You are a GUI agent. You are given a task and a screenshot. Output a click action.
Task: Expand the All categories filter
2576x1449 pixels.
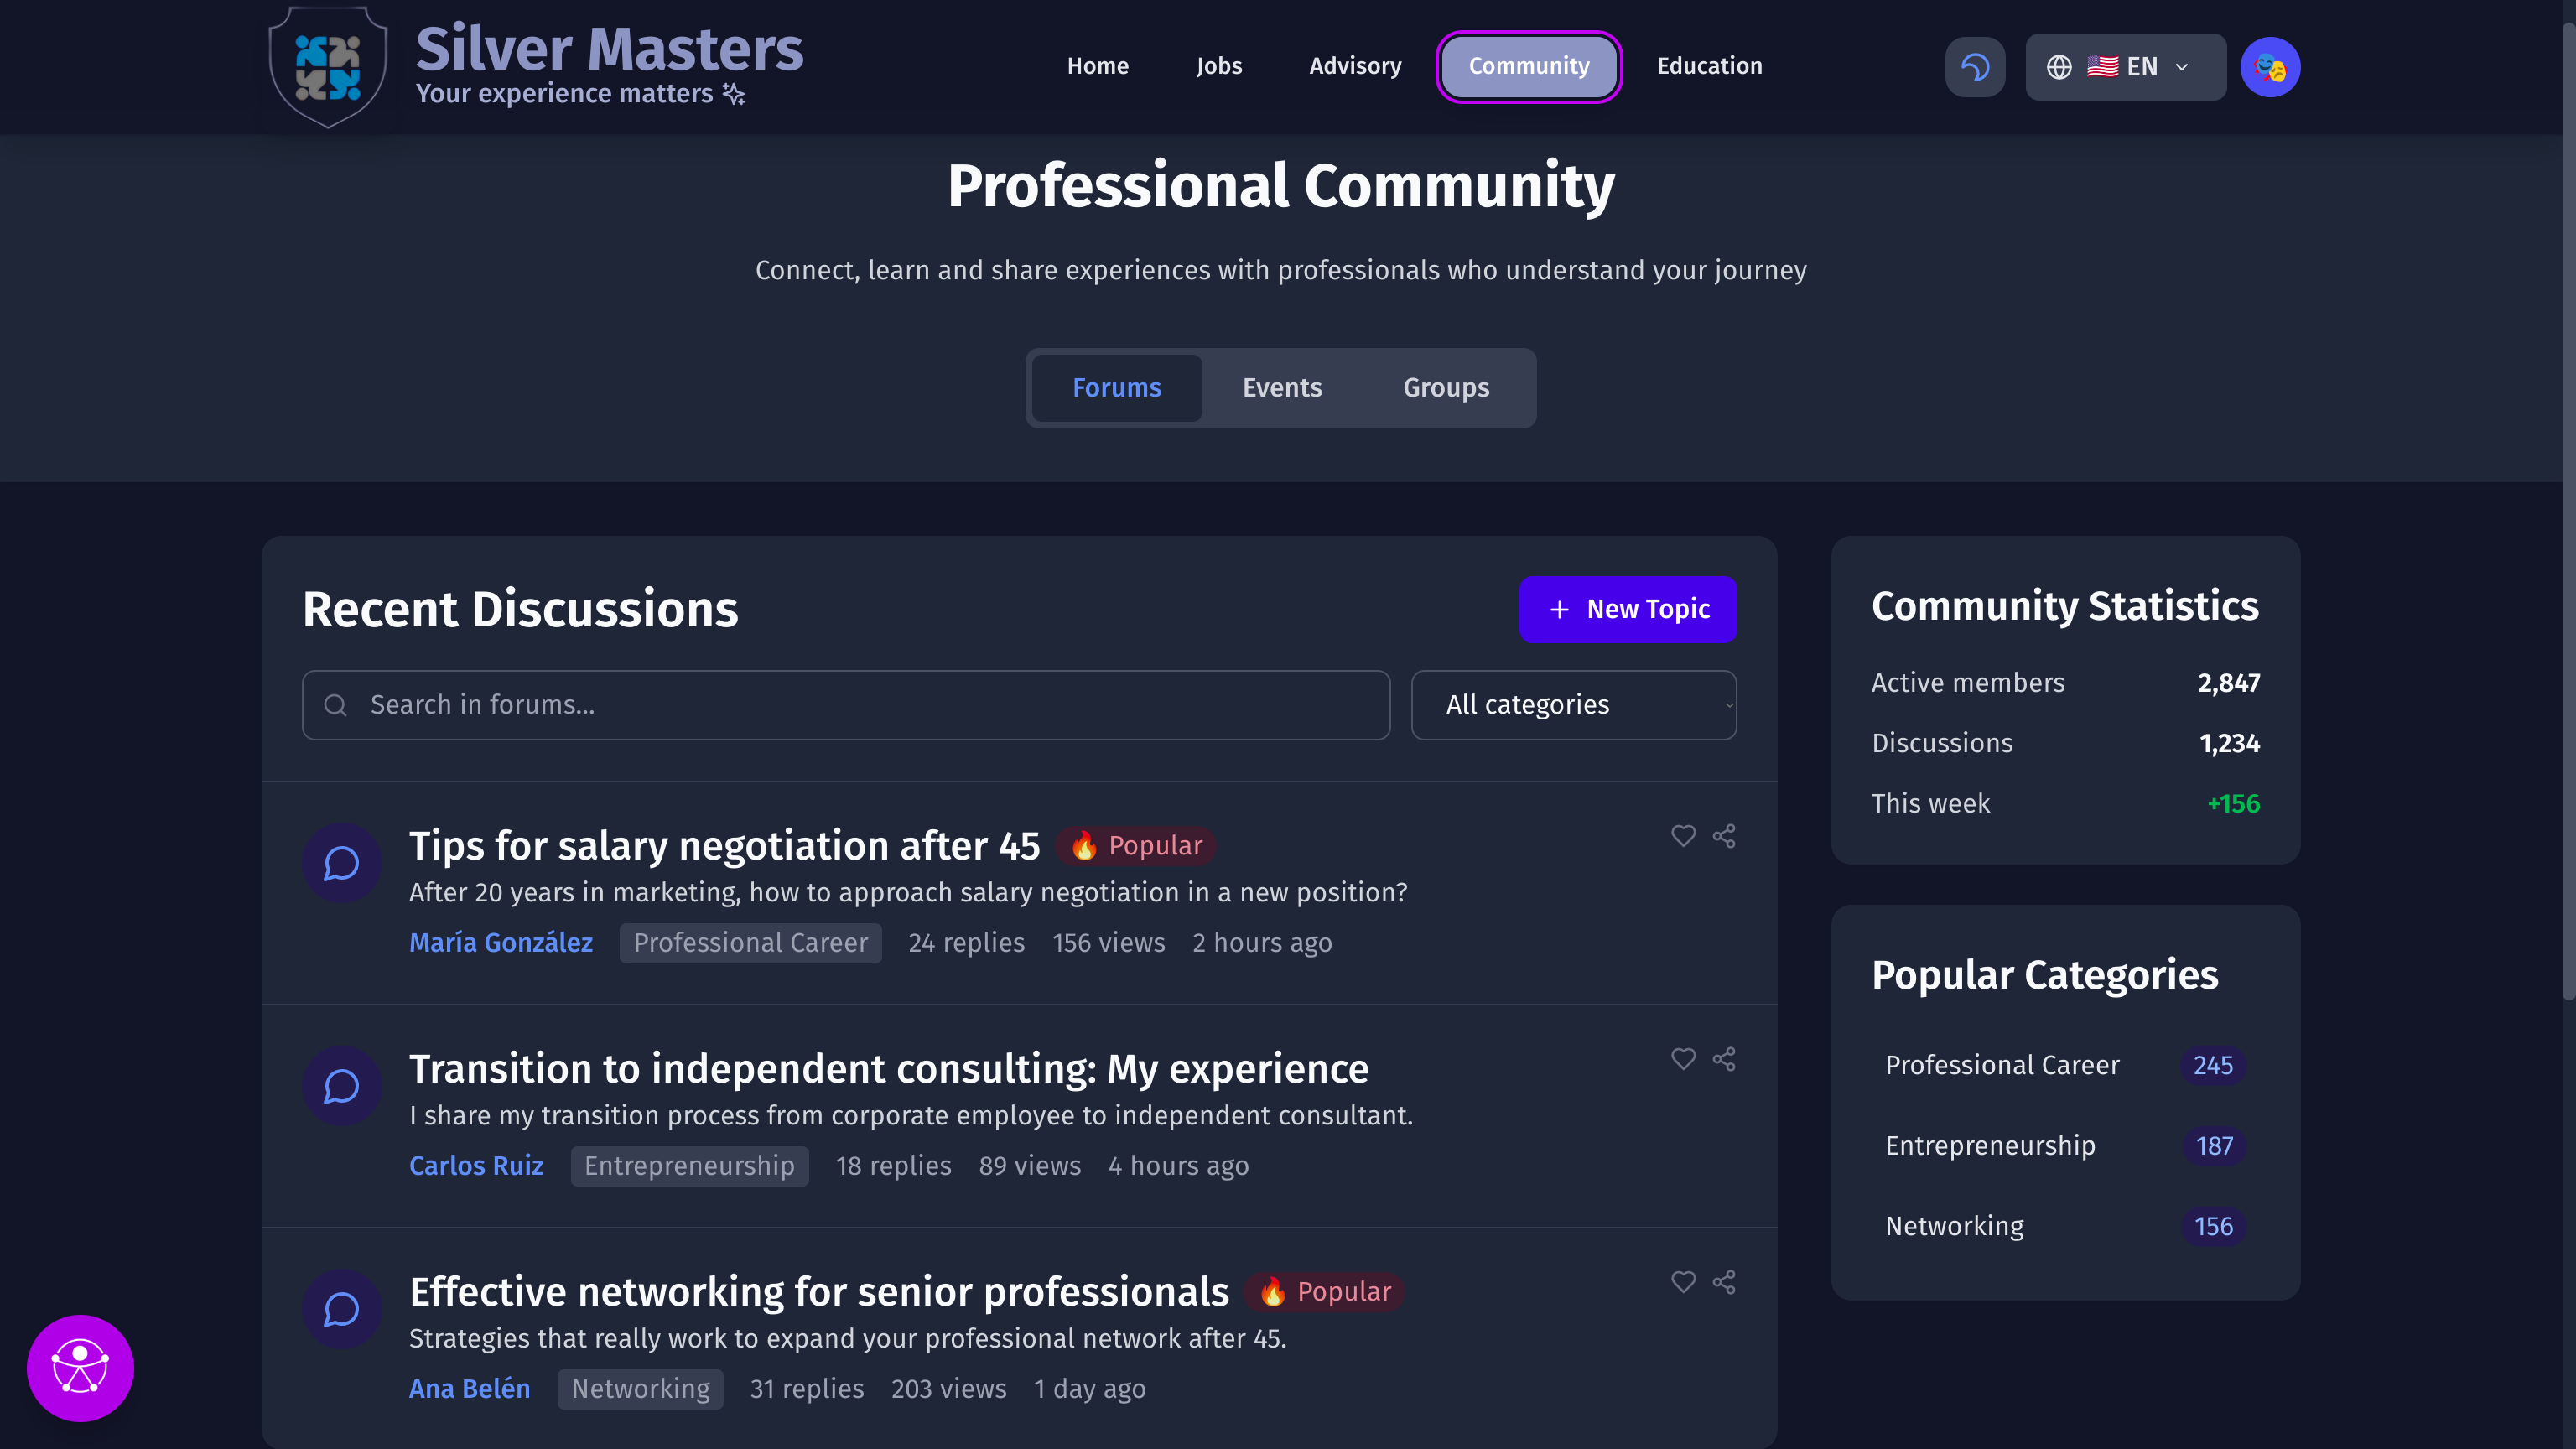(x=1573, y=705)
